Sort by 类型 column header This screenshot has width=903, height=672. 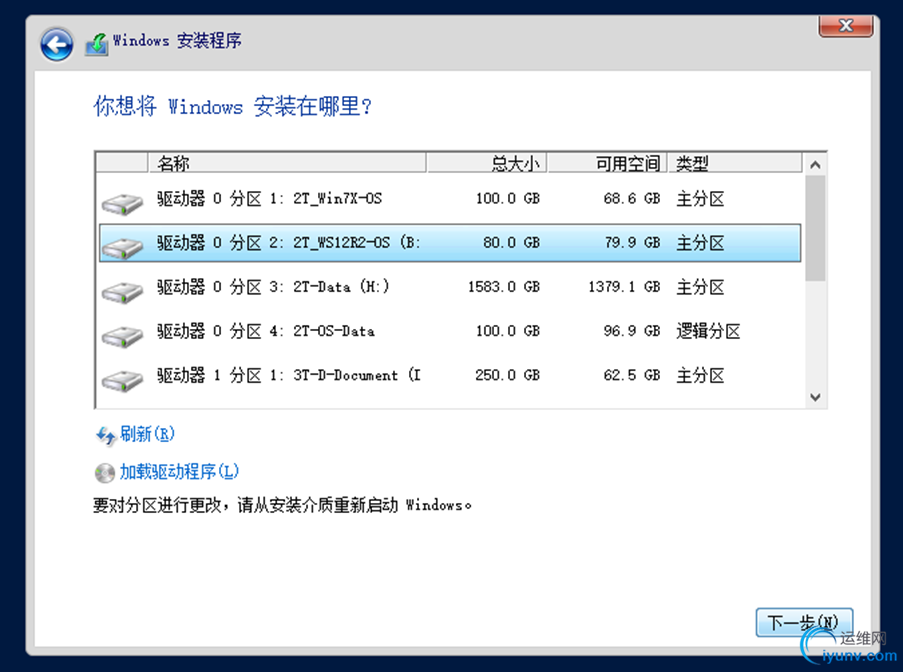click(735, 163)
